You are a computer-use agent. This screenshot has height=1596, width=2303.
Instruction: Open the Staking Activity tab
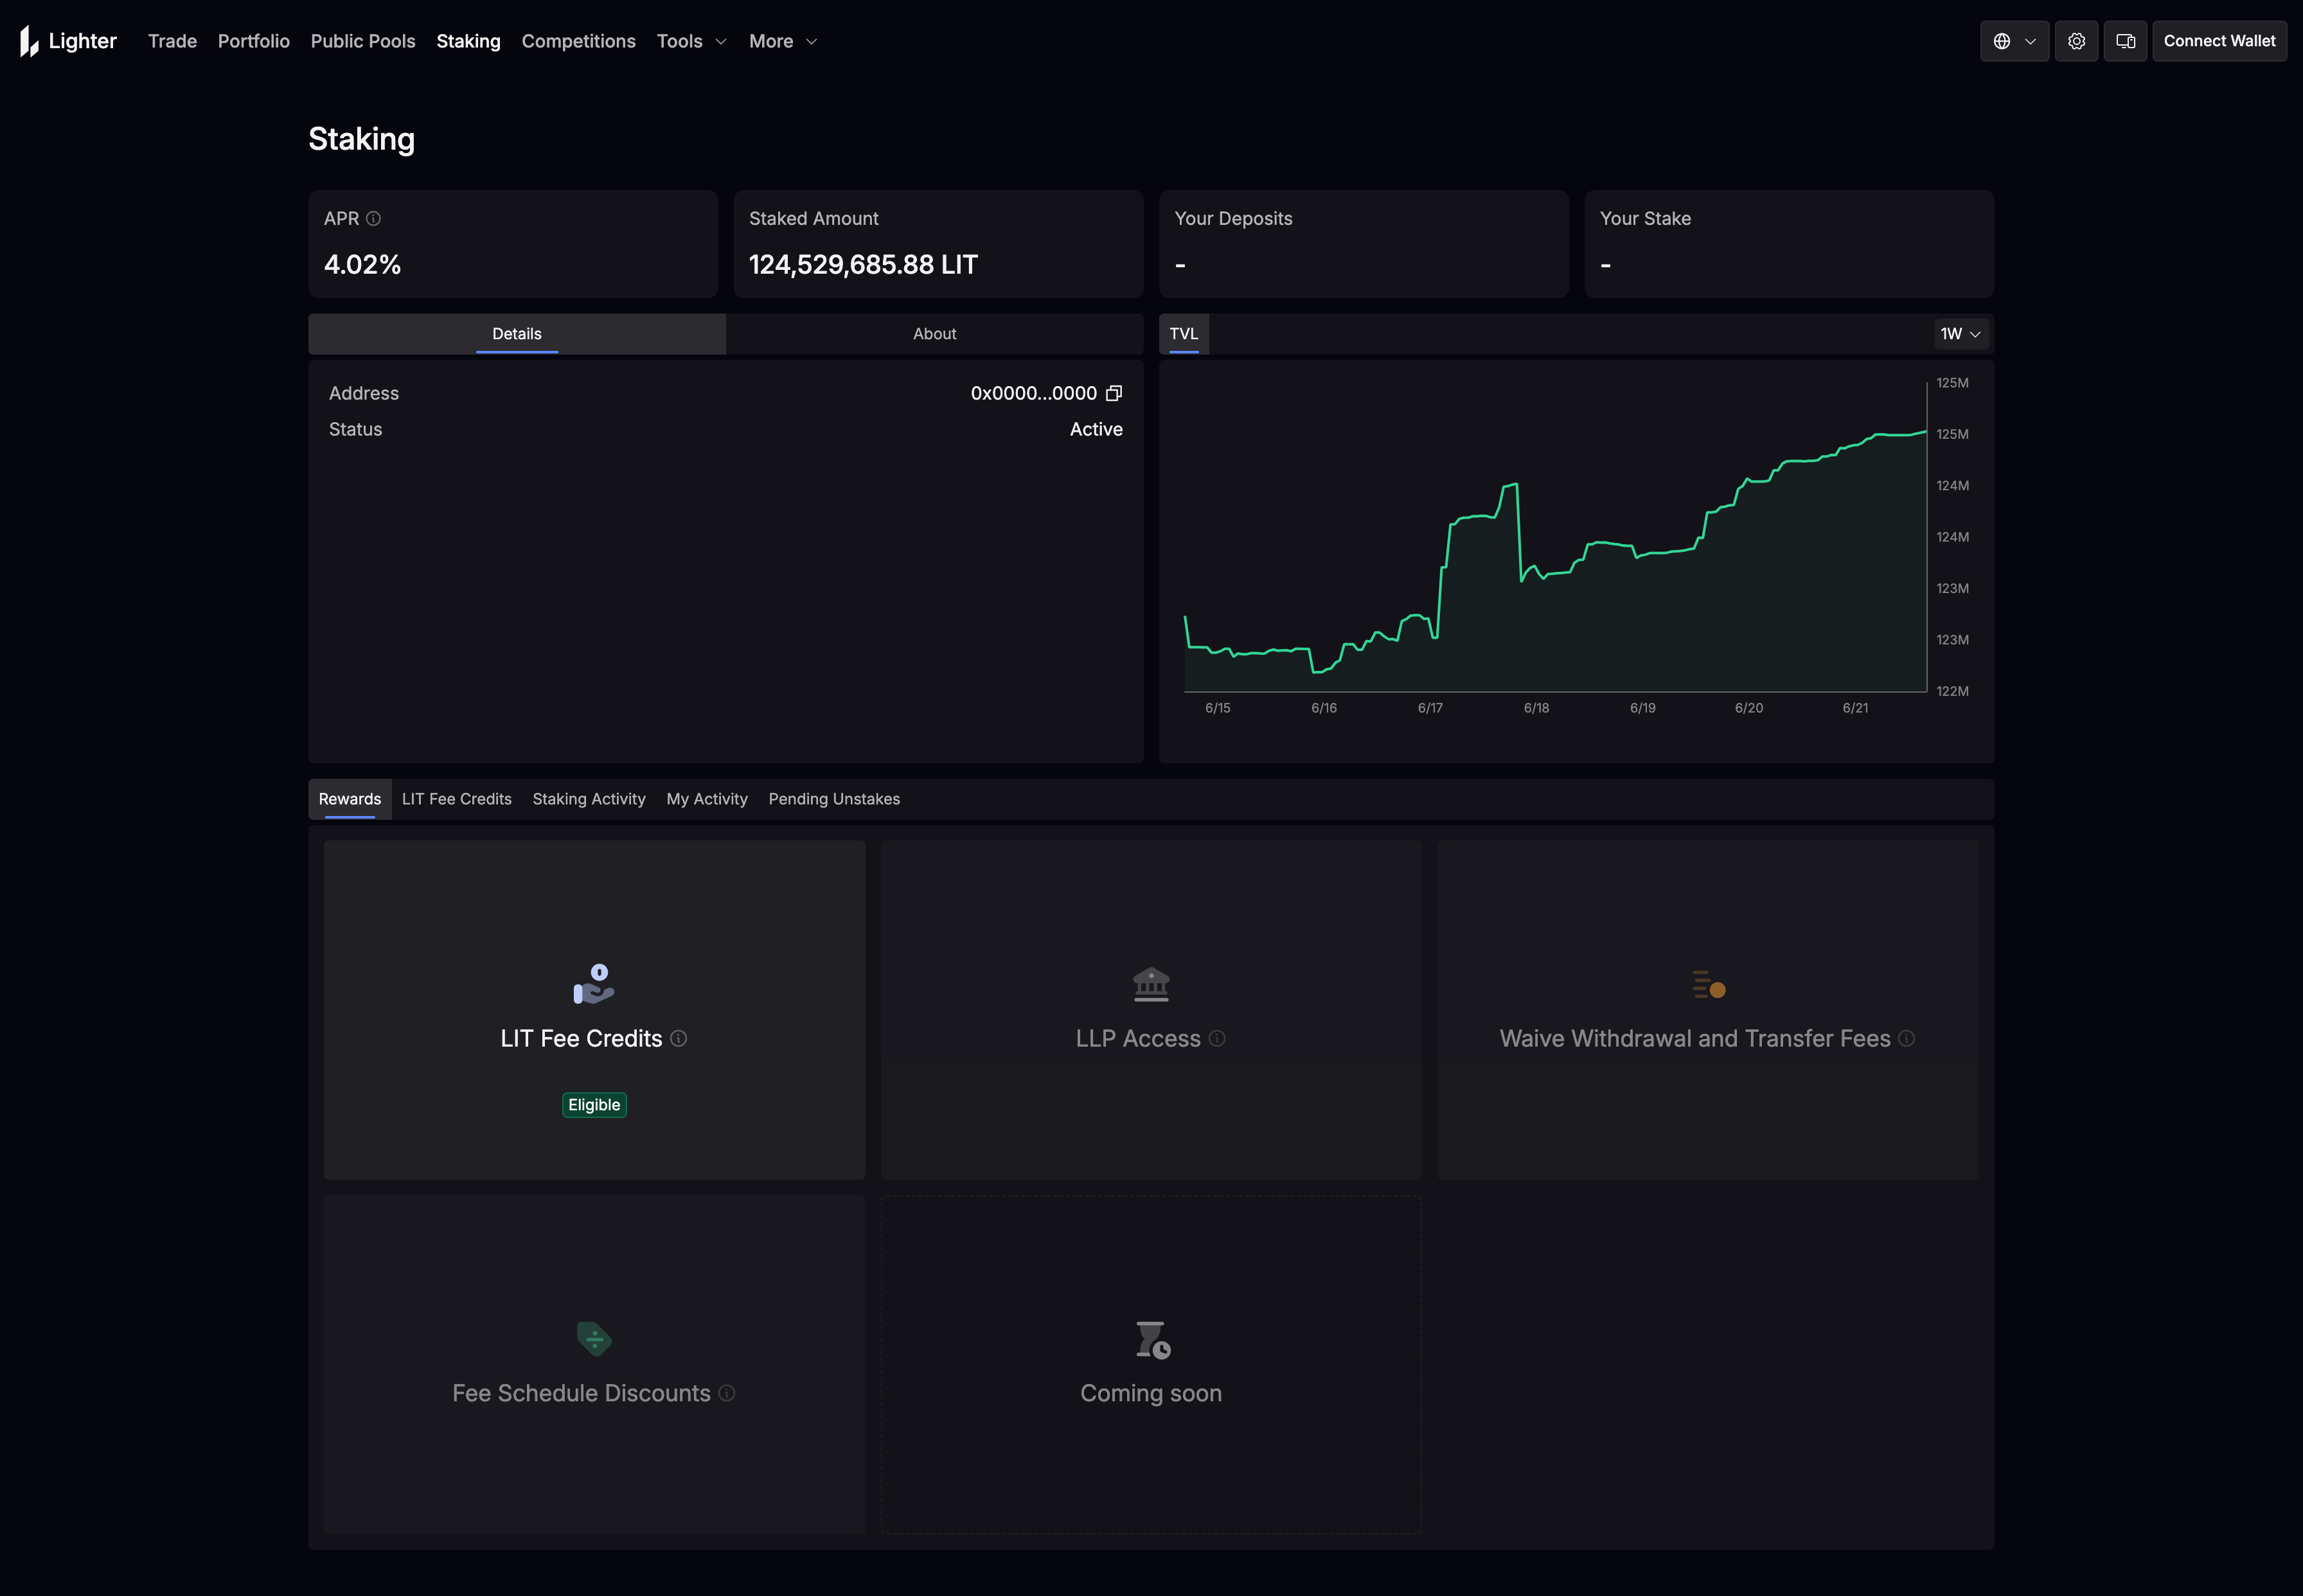click(x=589, y=799)
